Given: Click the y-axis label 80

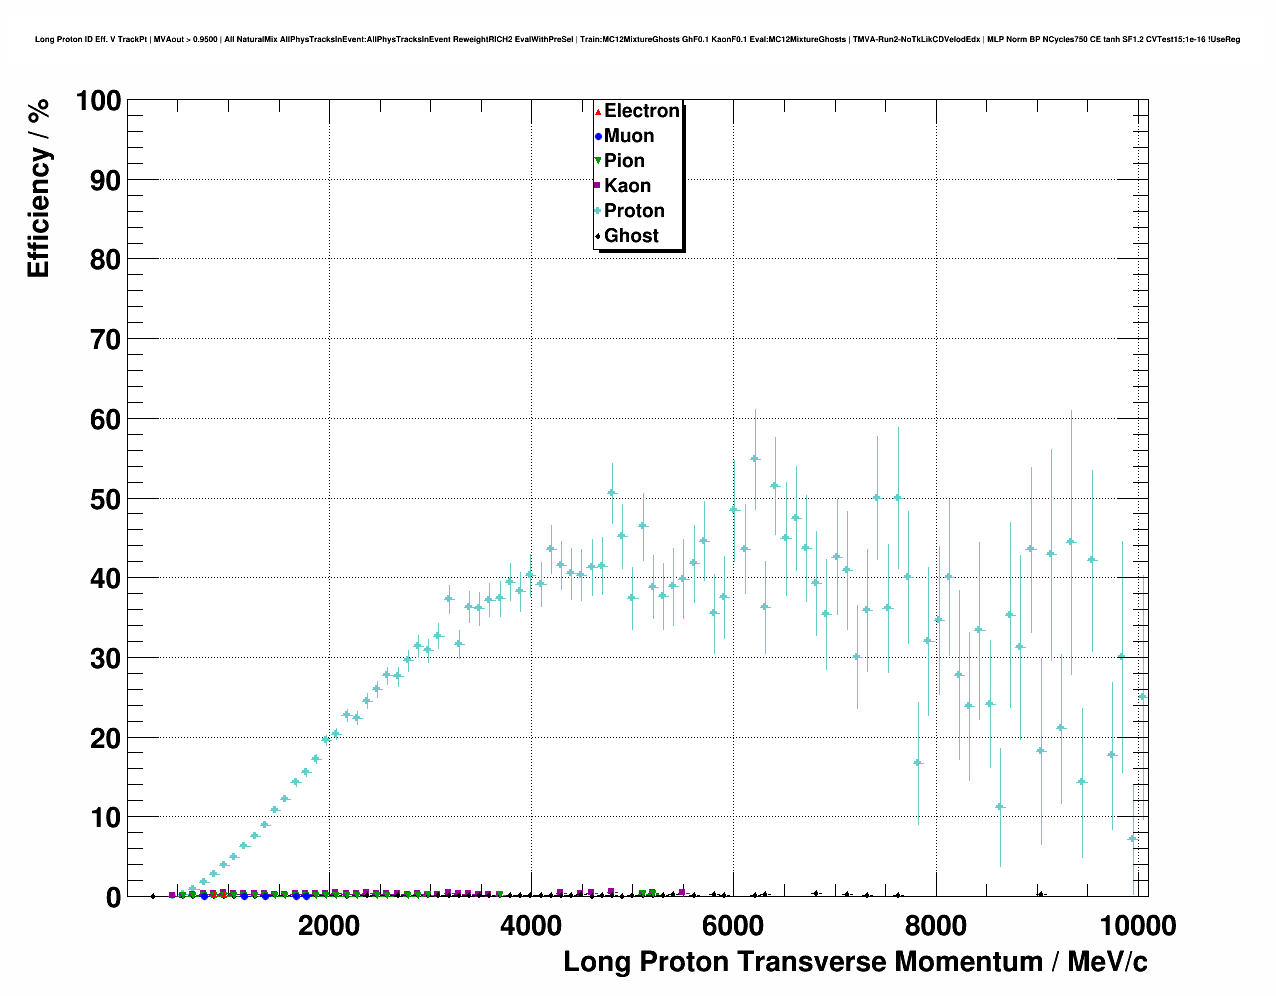Looking at the screenshot, I should (106, 260).
